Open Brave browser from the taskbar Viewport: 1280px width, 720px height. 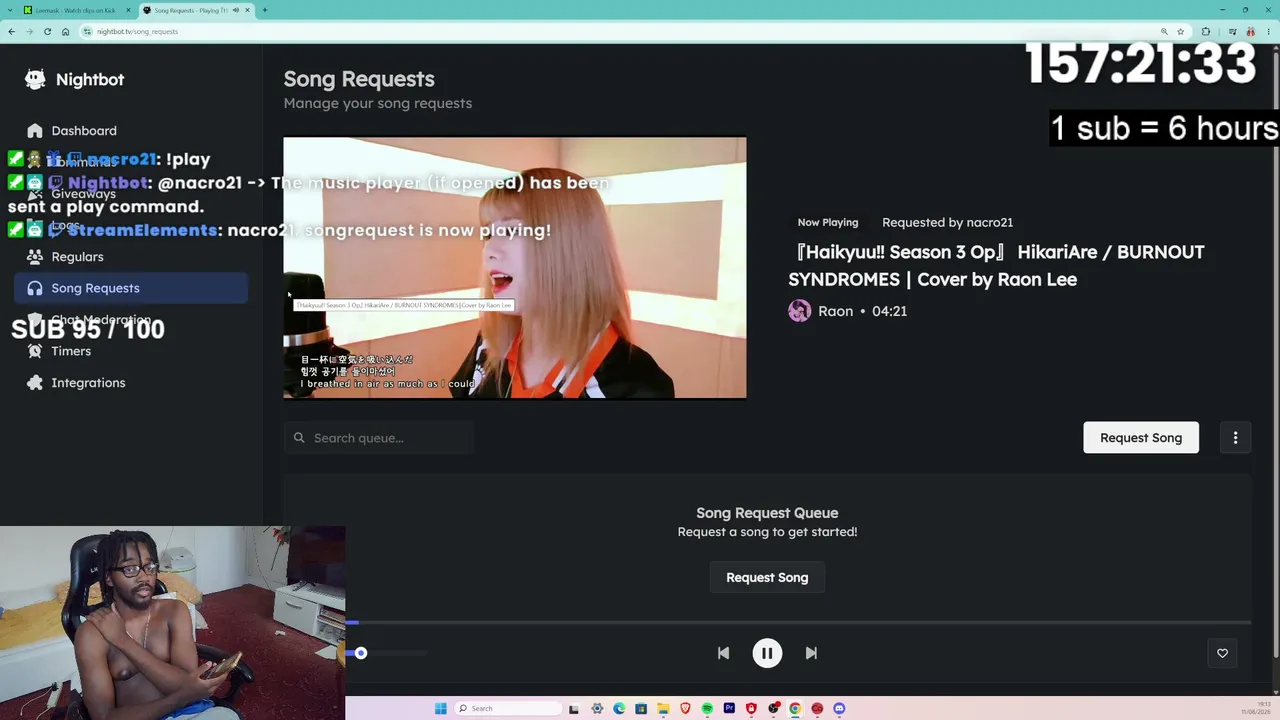click(x=685, y=709)
